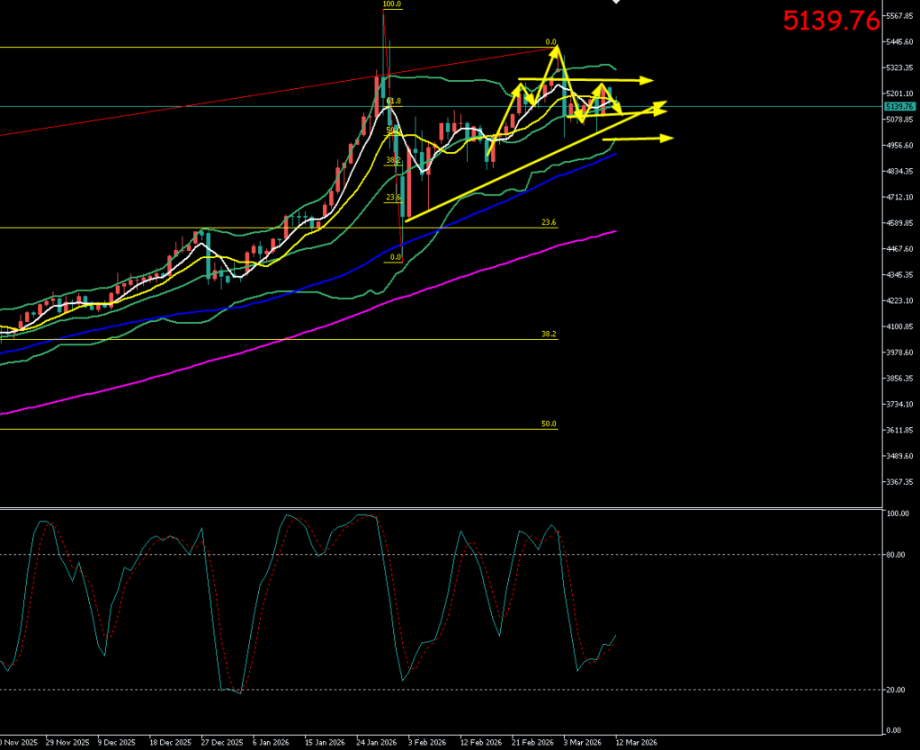Image resolution: width=920 pixels, height=750 pixels.
Task: Click the 27 Dec 2025 date label
Action: tap(221, 743)
